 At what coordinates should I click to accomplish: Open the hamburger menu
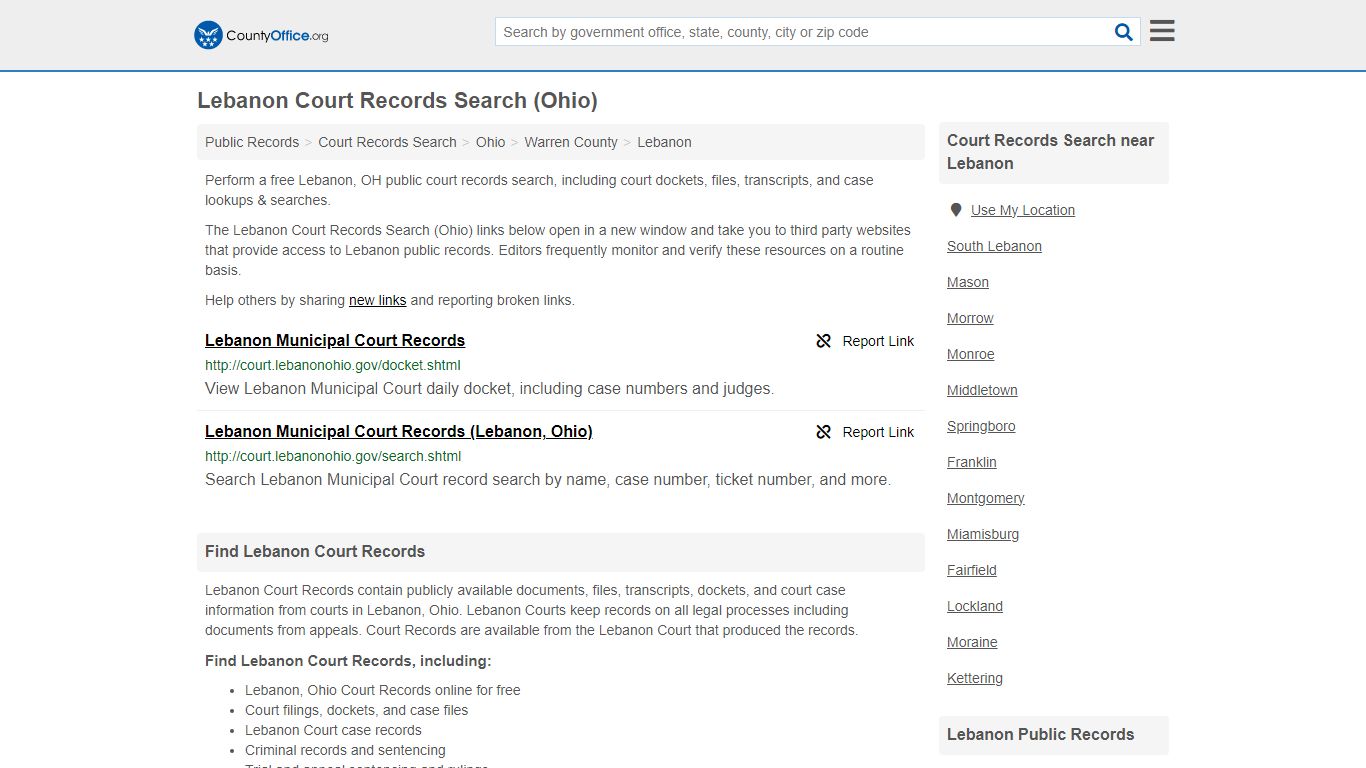[1162, 31]
